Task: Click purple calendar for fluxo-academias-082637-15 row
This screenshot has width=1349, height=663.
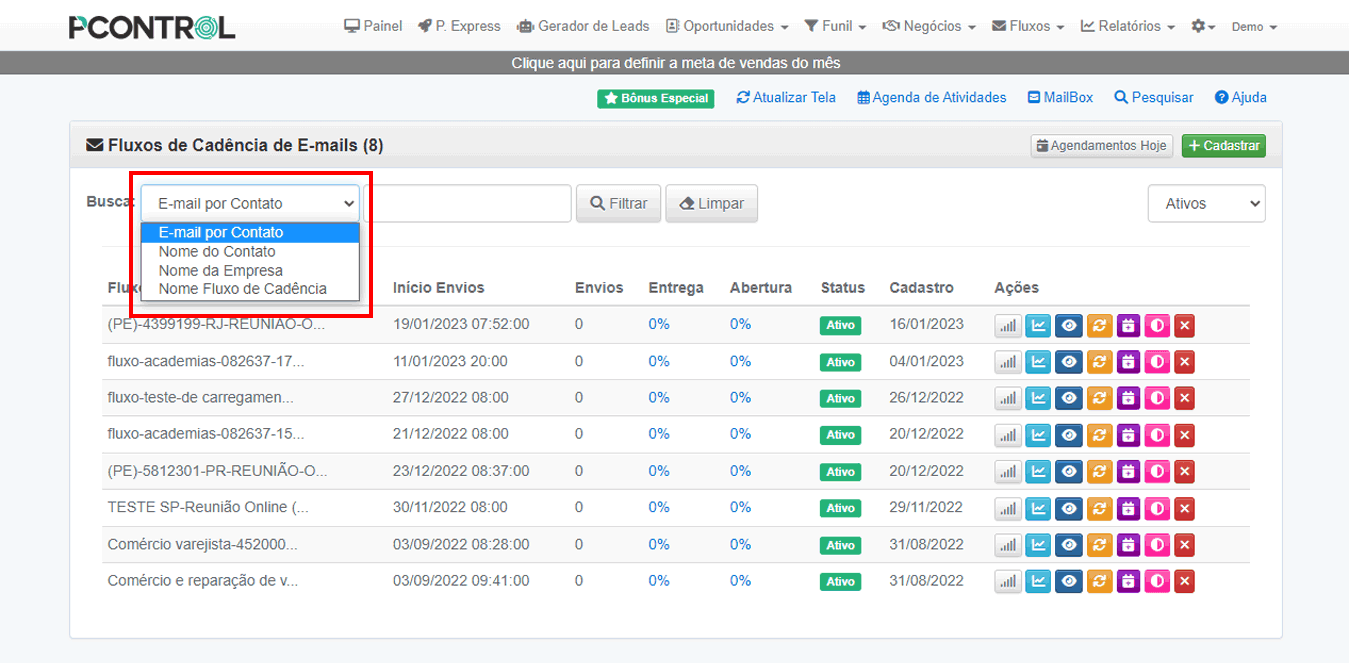Action: 1128,435
